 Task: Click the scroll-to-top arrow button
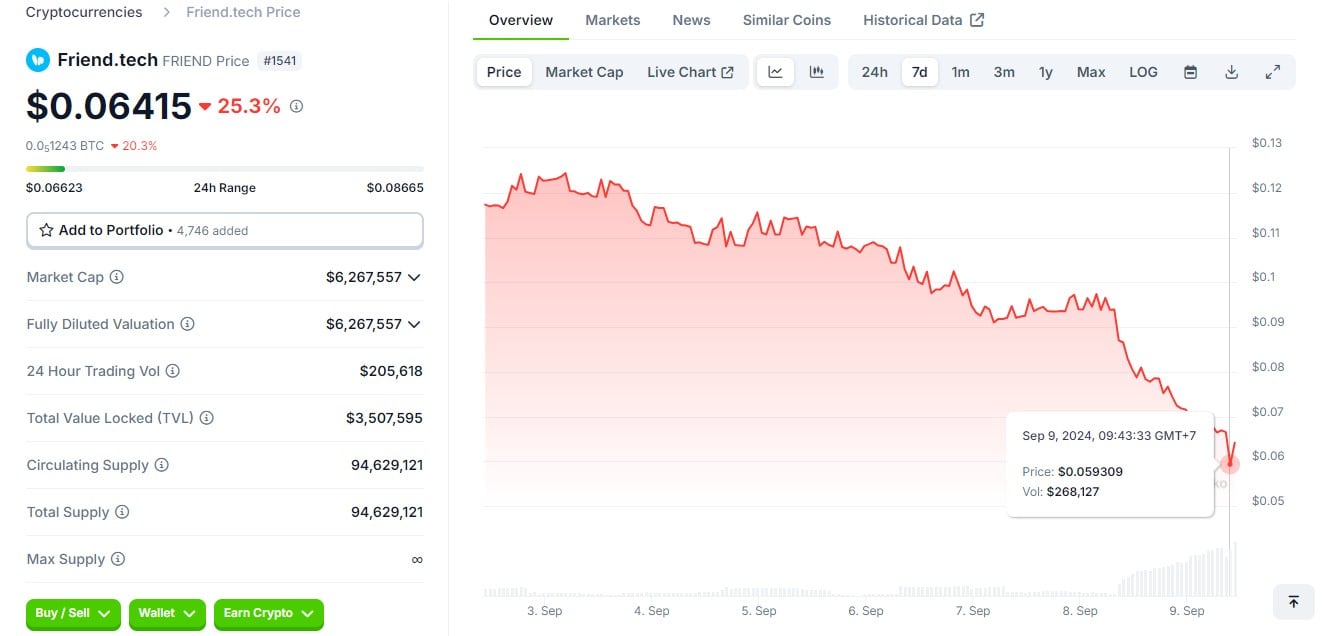click(x=1293, y=601)
